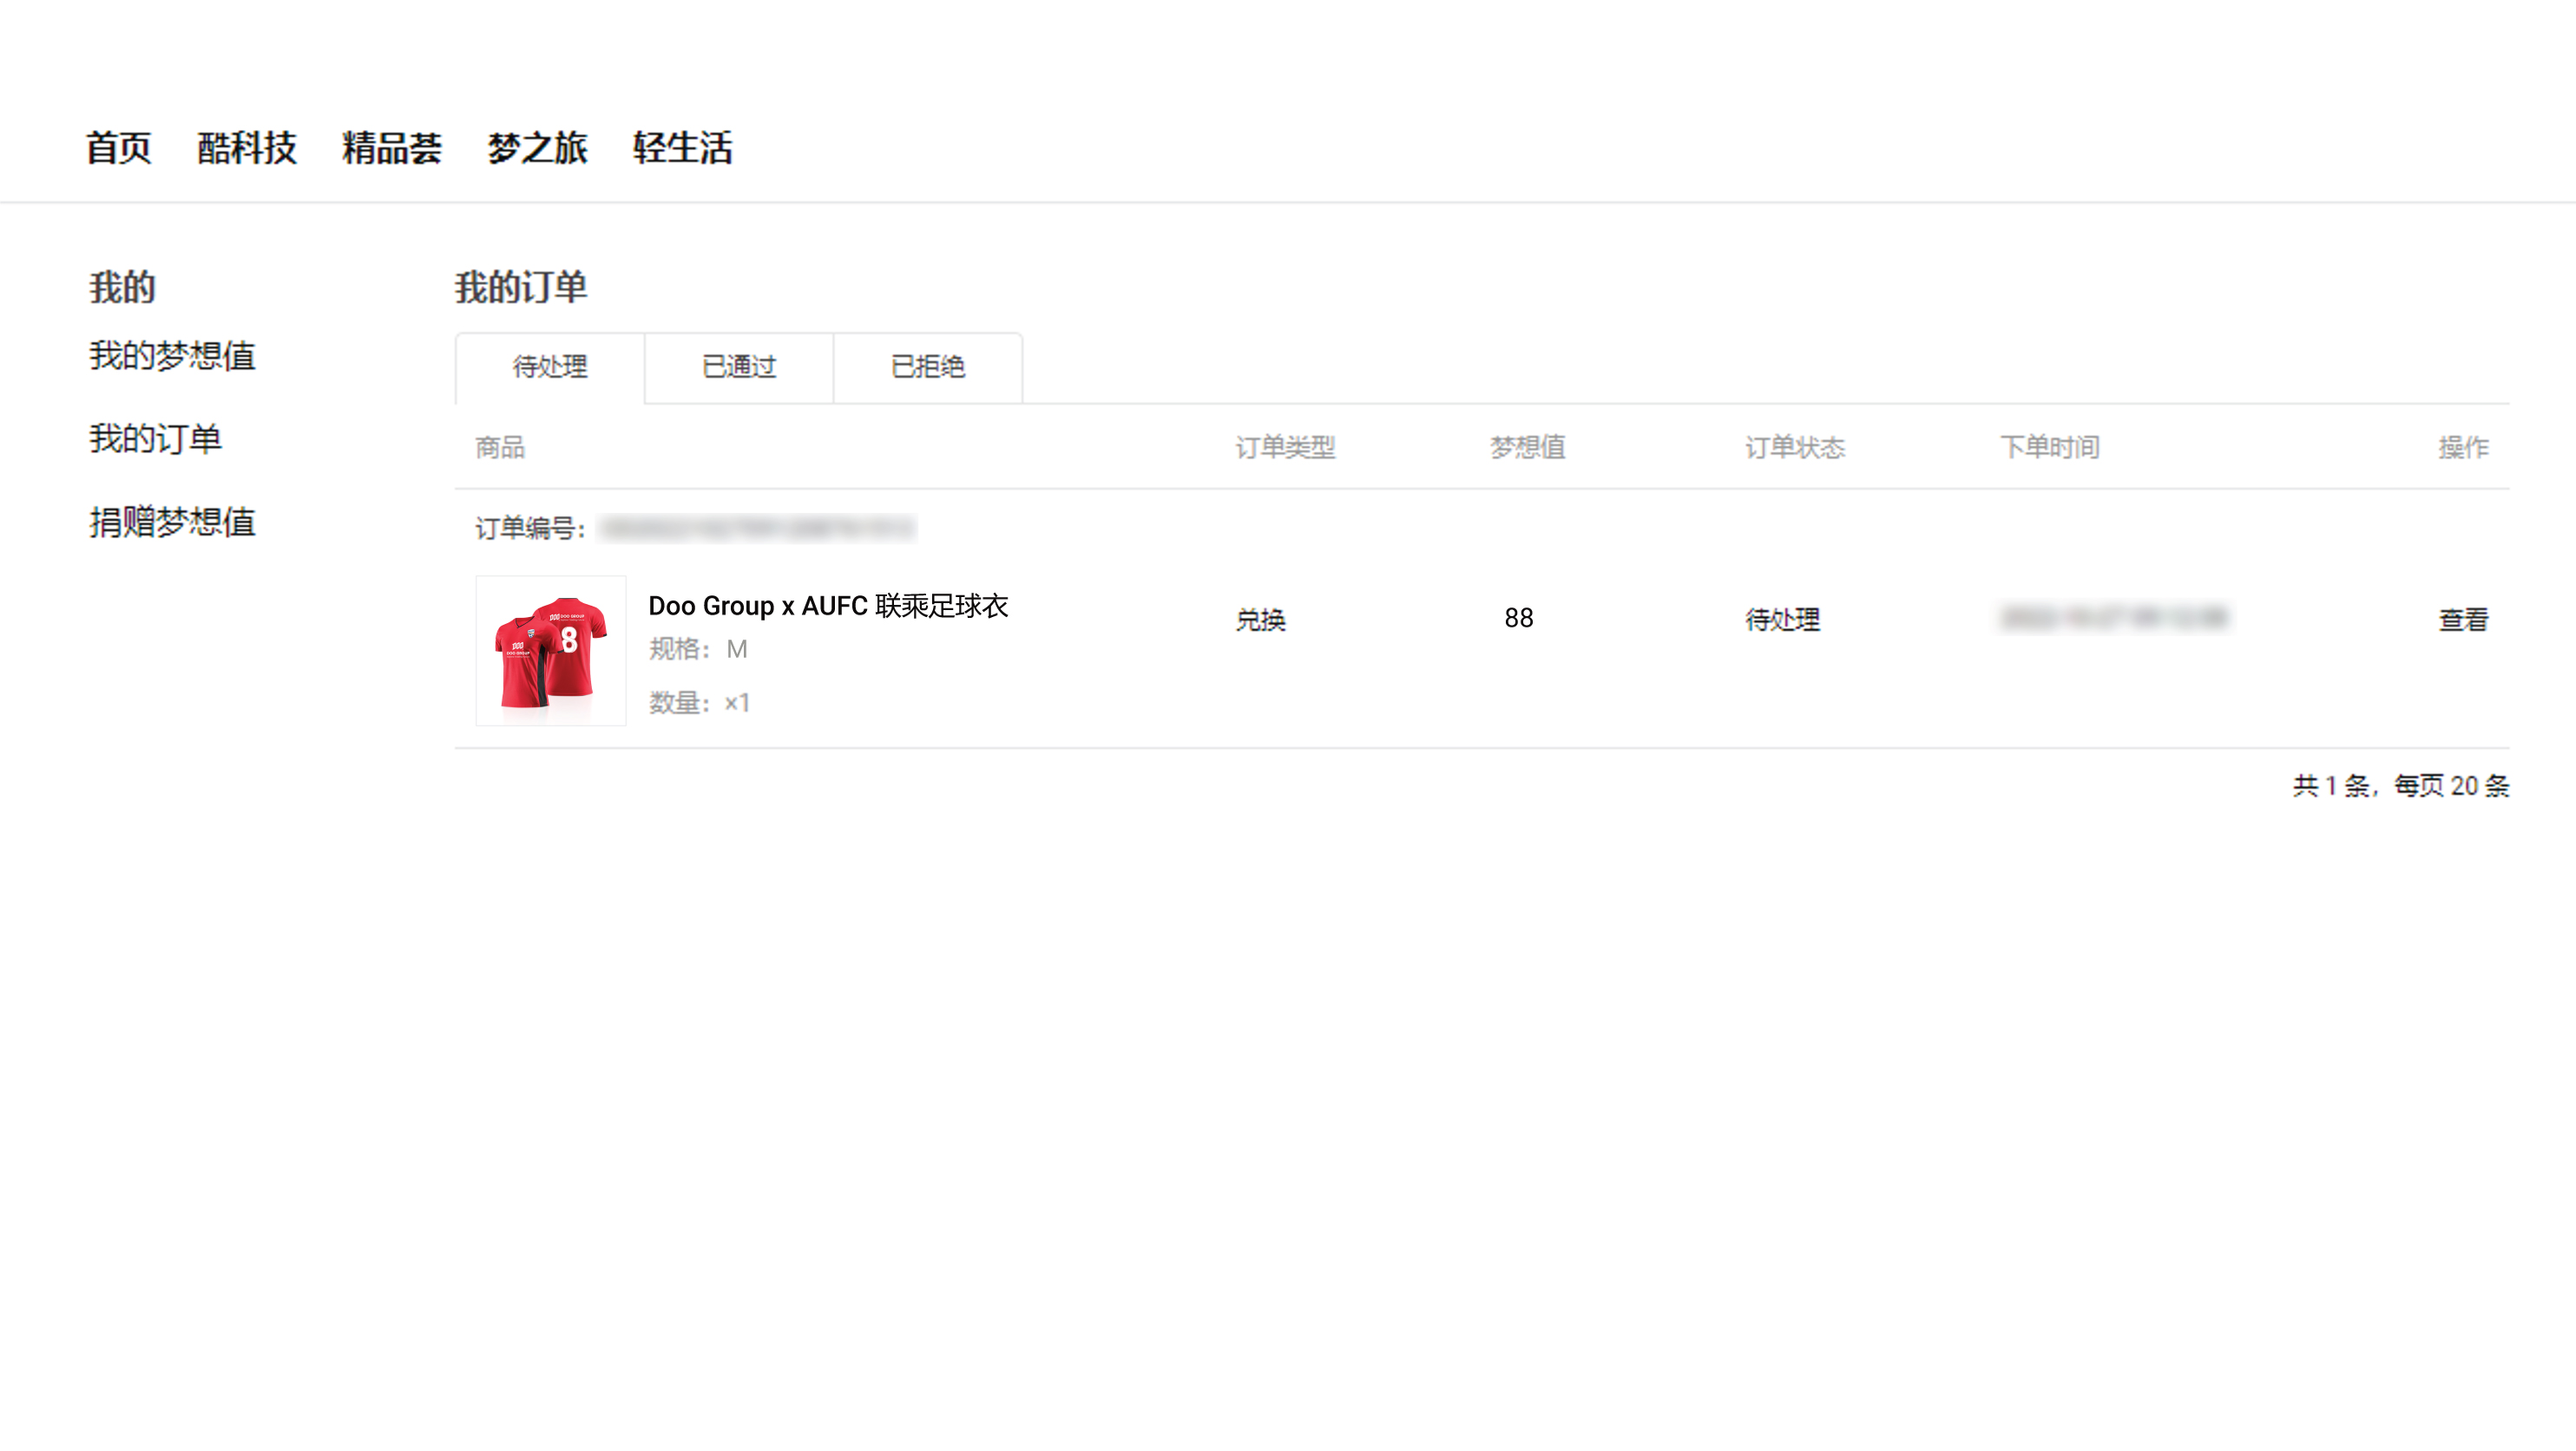Open the 精品荟 navigation menu
Viewport: 2576px width, 1451px height.
392,148
